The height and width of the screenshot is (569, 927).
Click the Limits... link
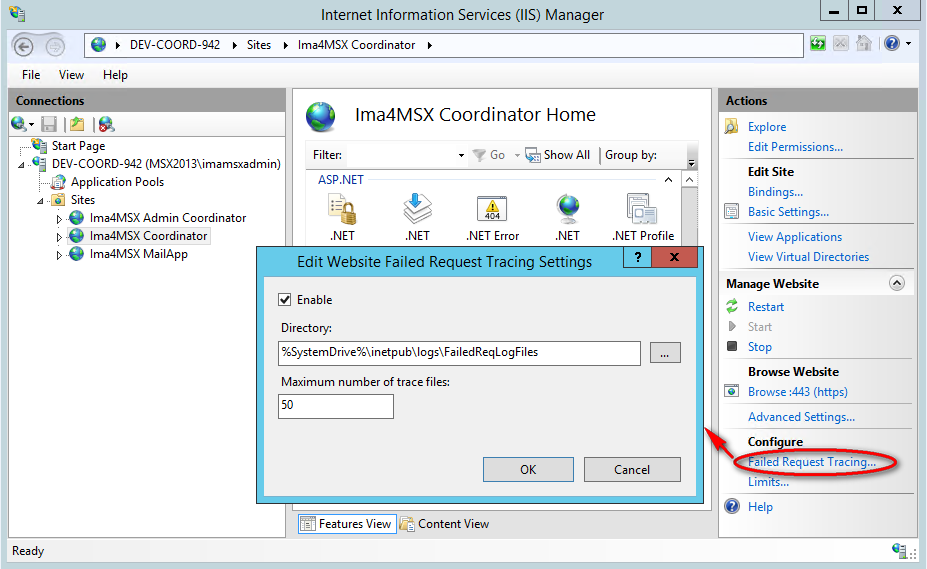tap(768, 481)
